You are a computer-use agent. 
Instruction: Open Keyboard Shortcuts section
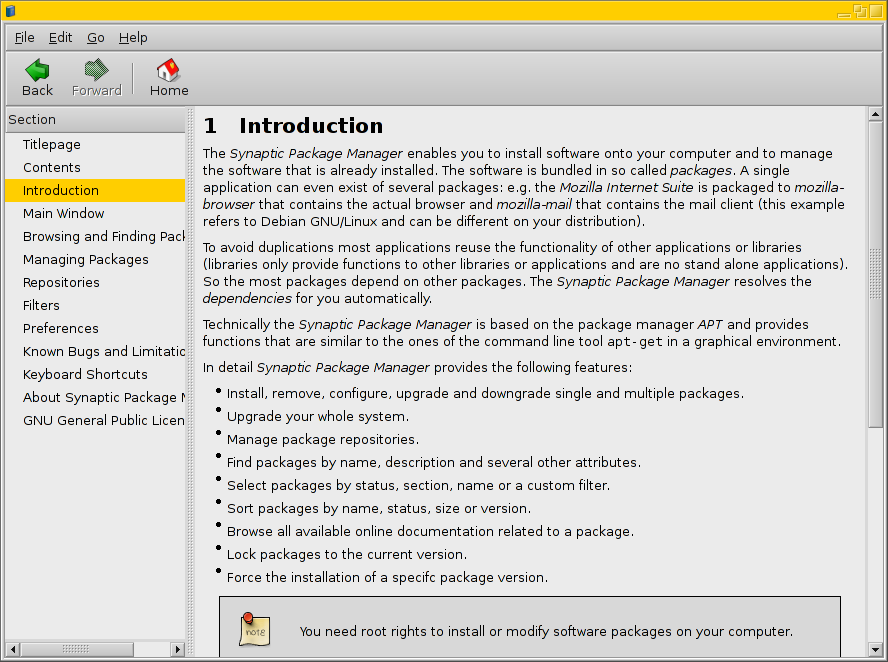pyautogui.click(x=85, y=374)
